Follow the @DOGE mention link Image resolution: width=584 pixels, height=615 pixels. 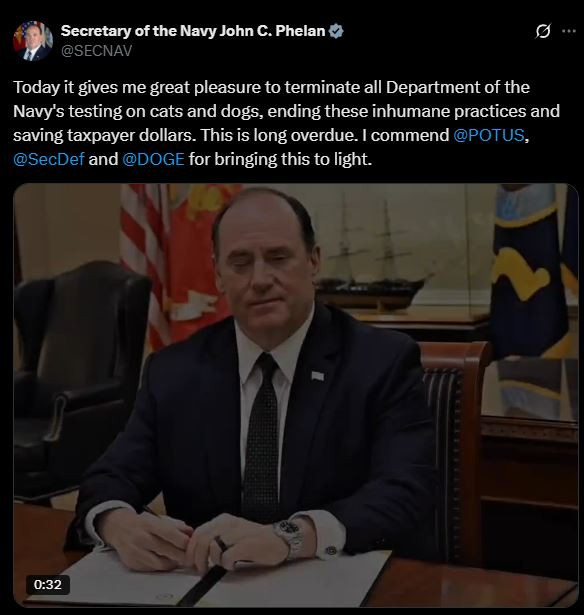tap(153, 159)
